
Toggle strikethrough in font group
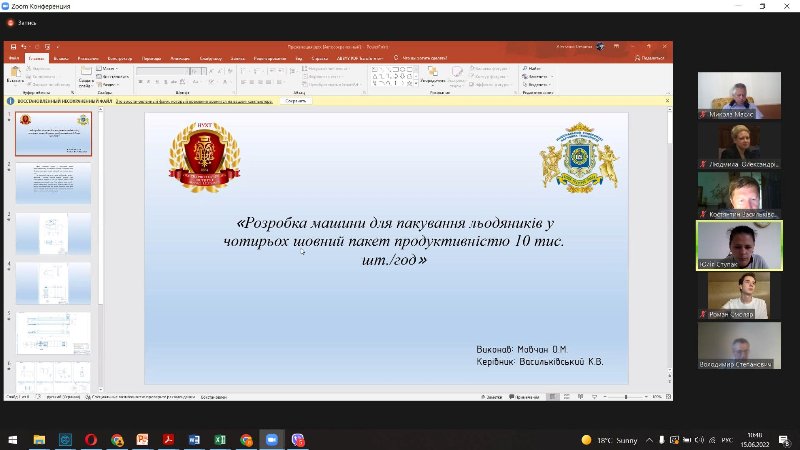(173, 82)
